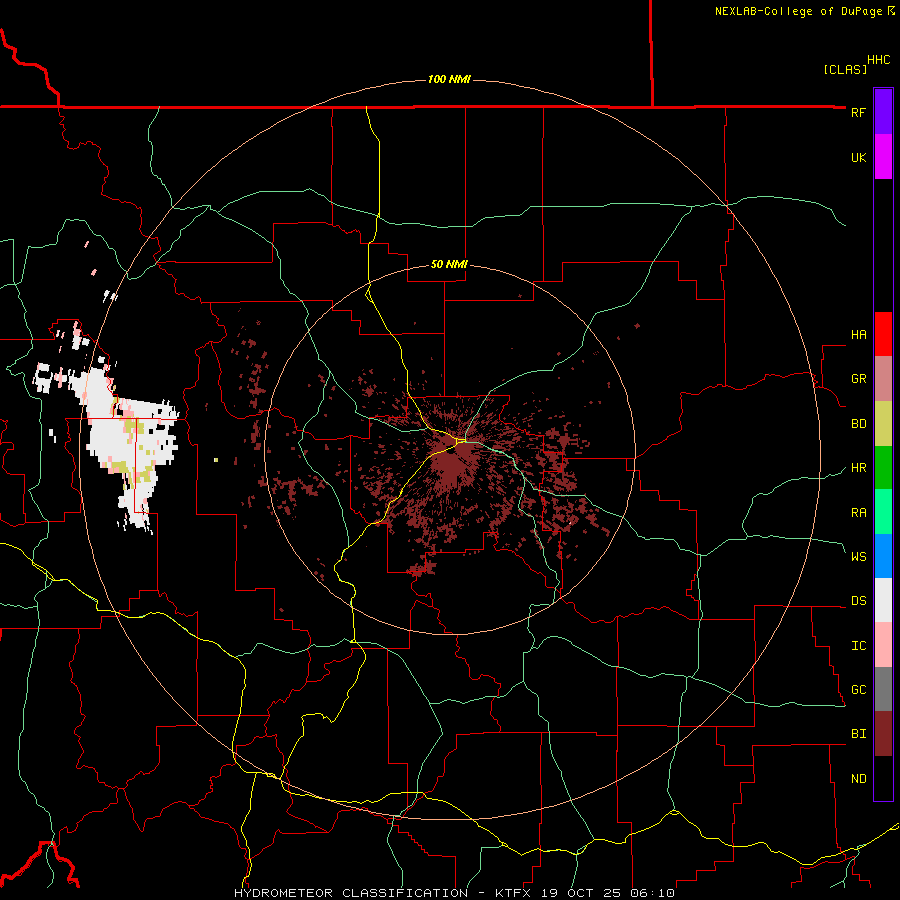Click the UK legend label
The width and height of the screenshot is (900, 900).
858,157
